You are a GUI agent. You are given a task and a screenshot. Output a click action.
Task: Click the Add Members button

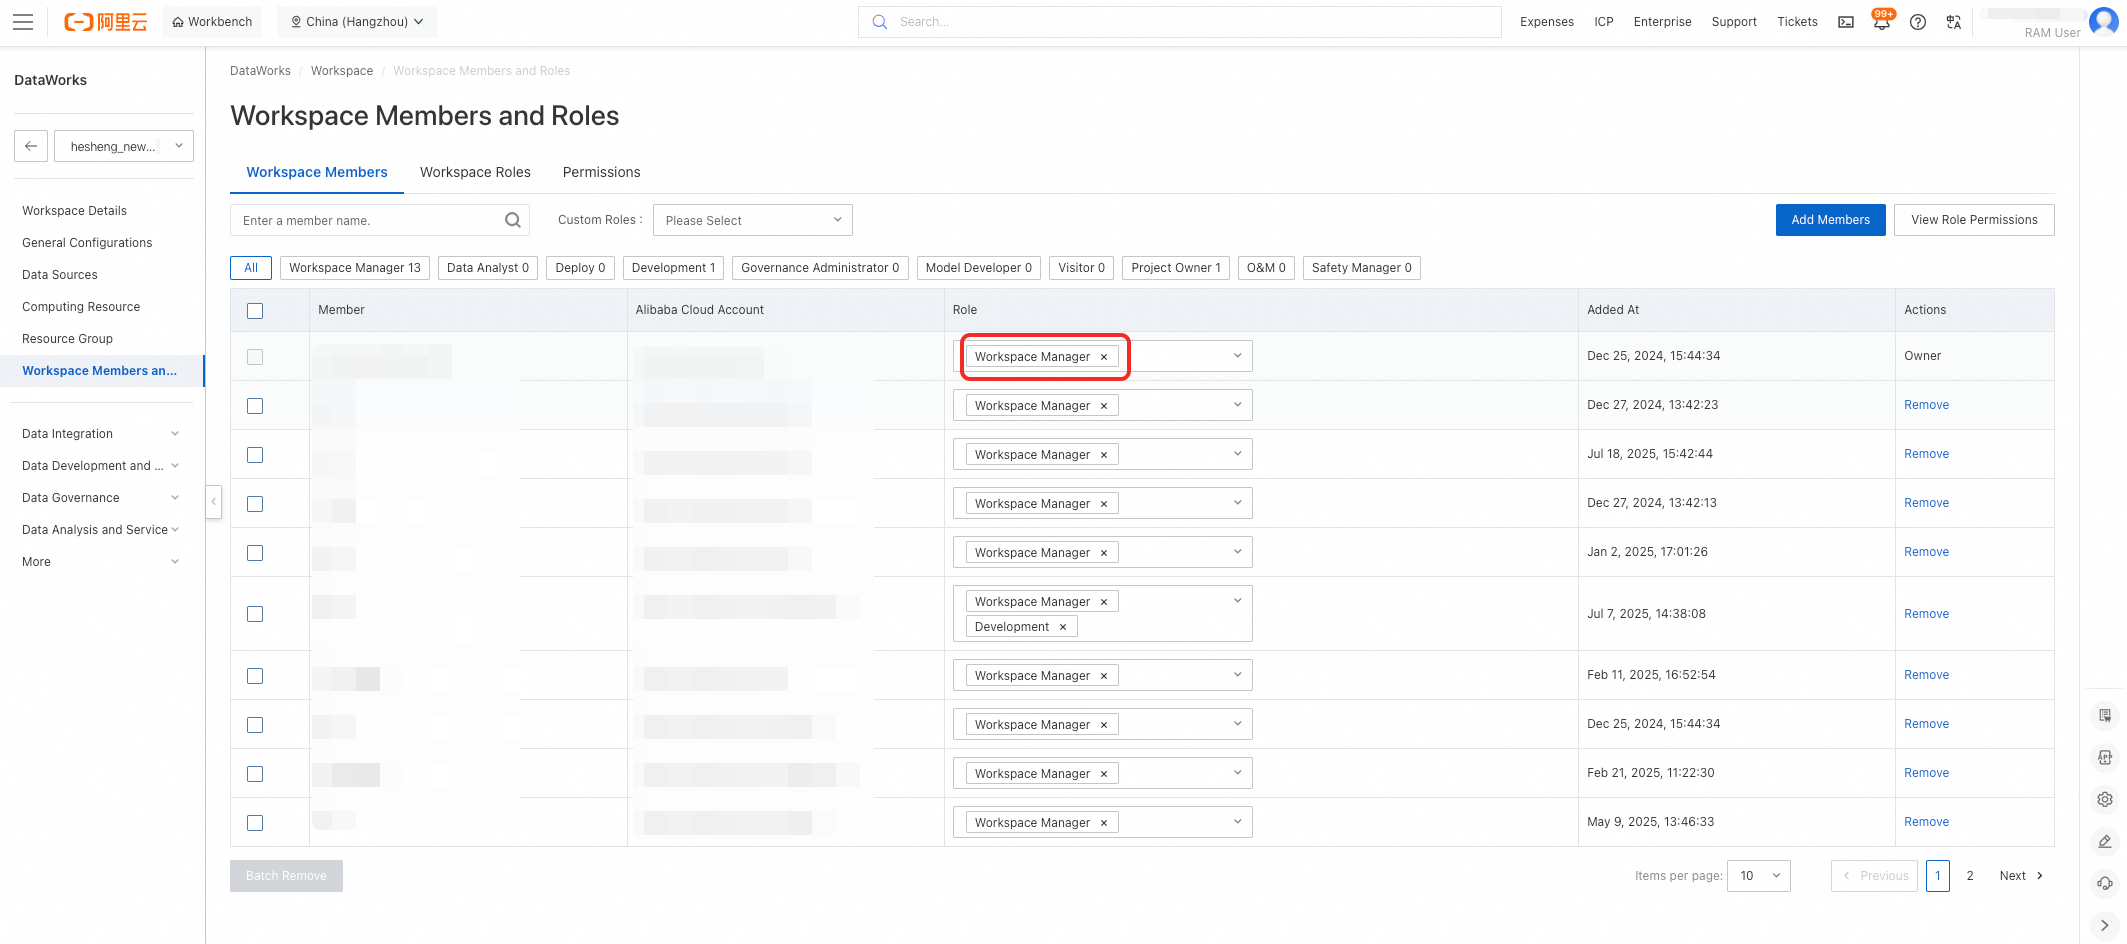pos(1830,220)
